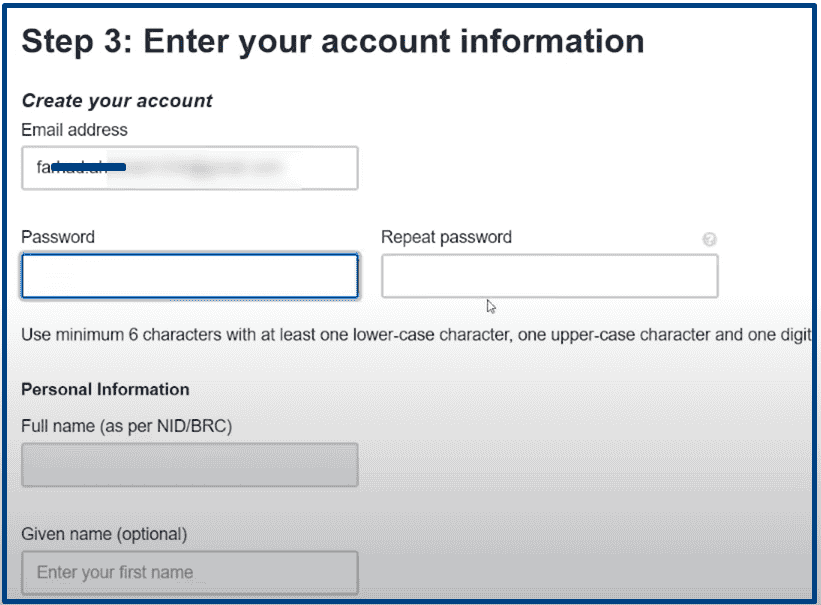Select the Repeat password text box
This screenshot has height=605, width=821.
[549, 276]
